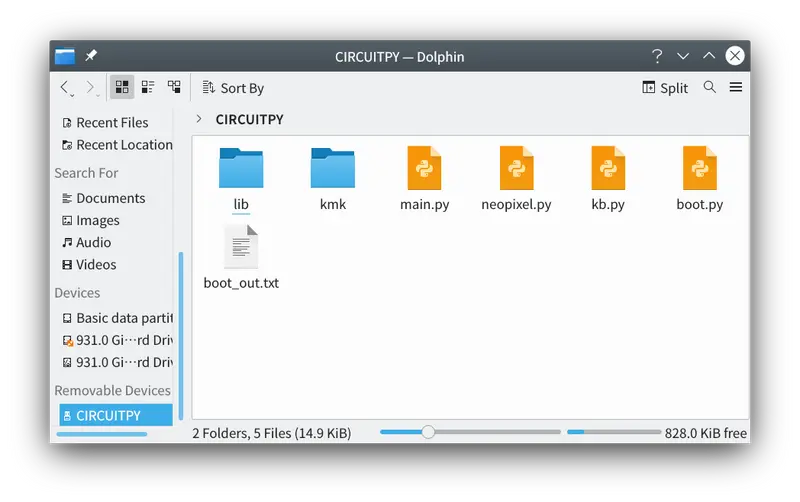This screenshot has height=502, width=800.
Task: Search for Videos in sidebar
Action: click(x=89, y=264)
